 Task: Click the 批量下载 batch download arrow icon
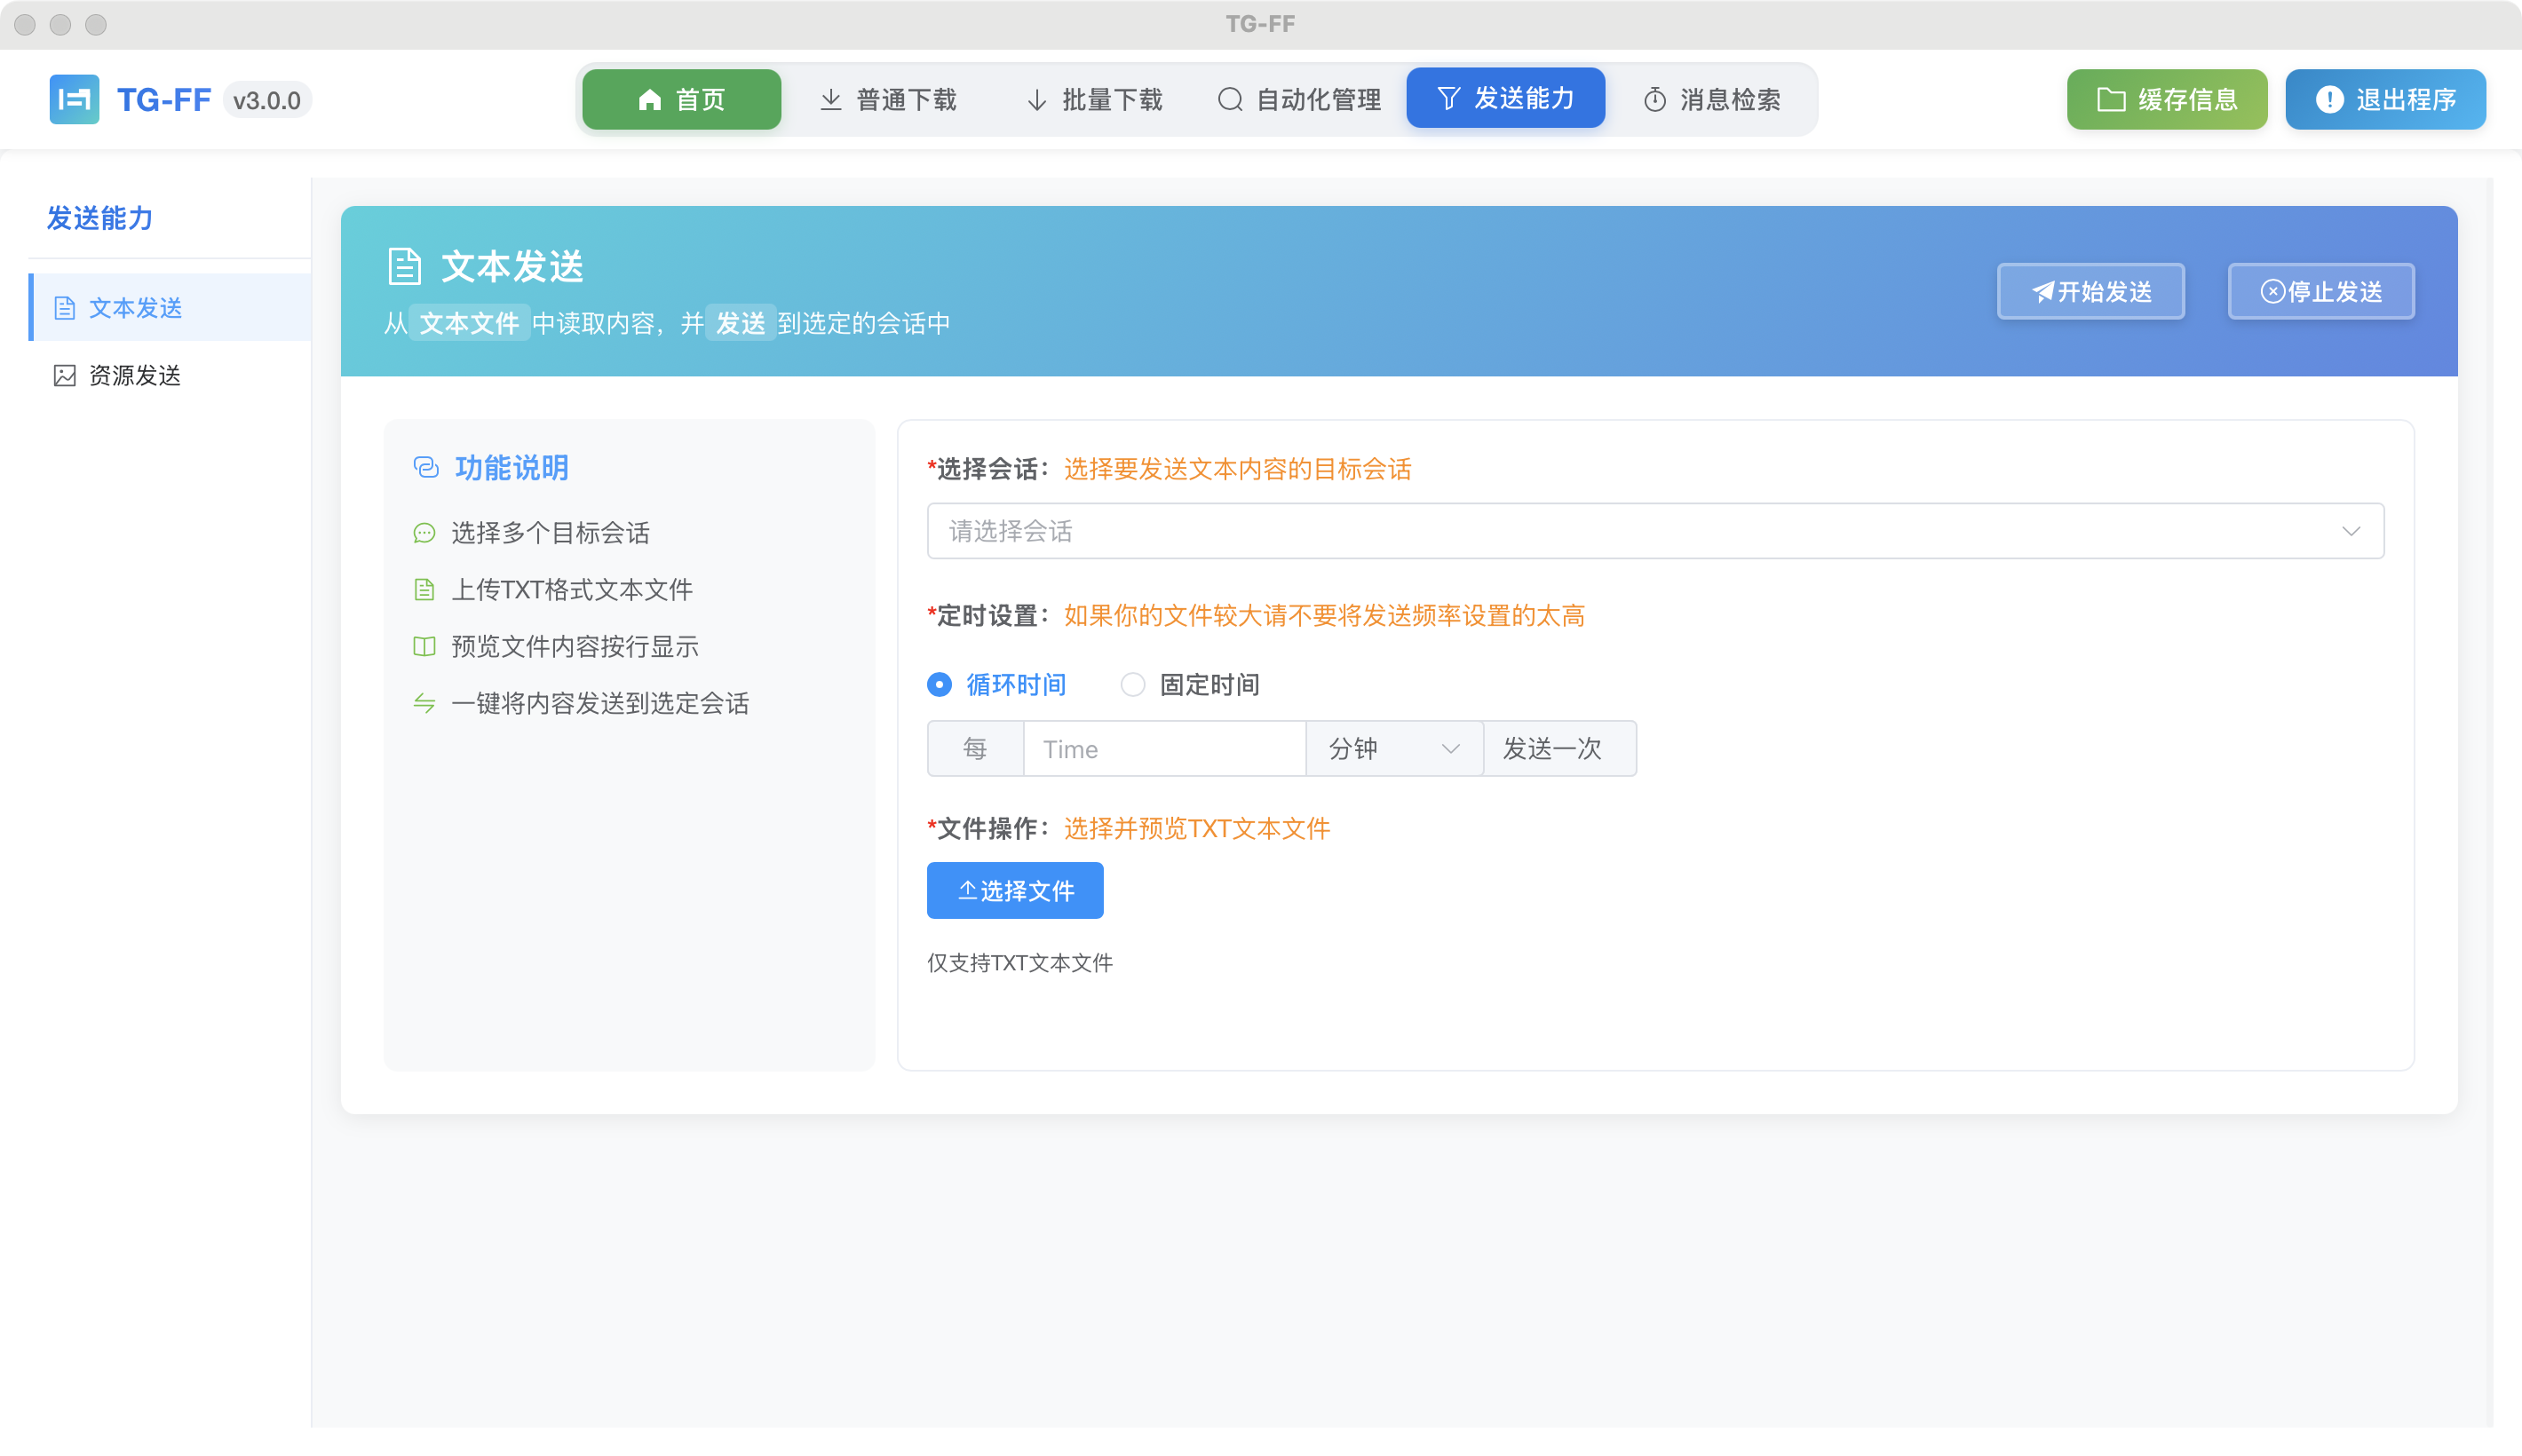[x=1036, y=98]
